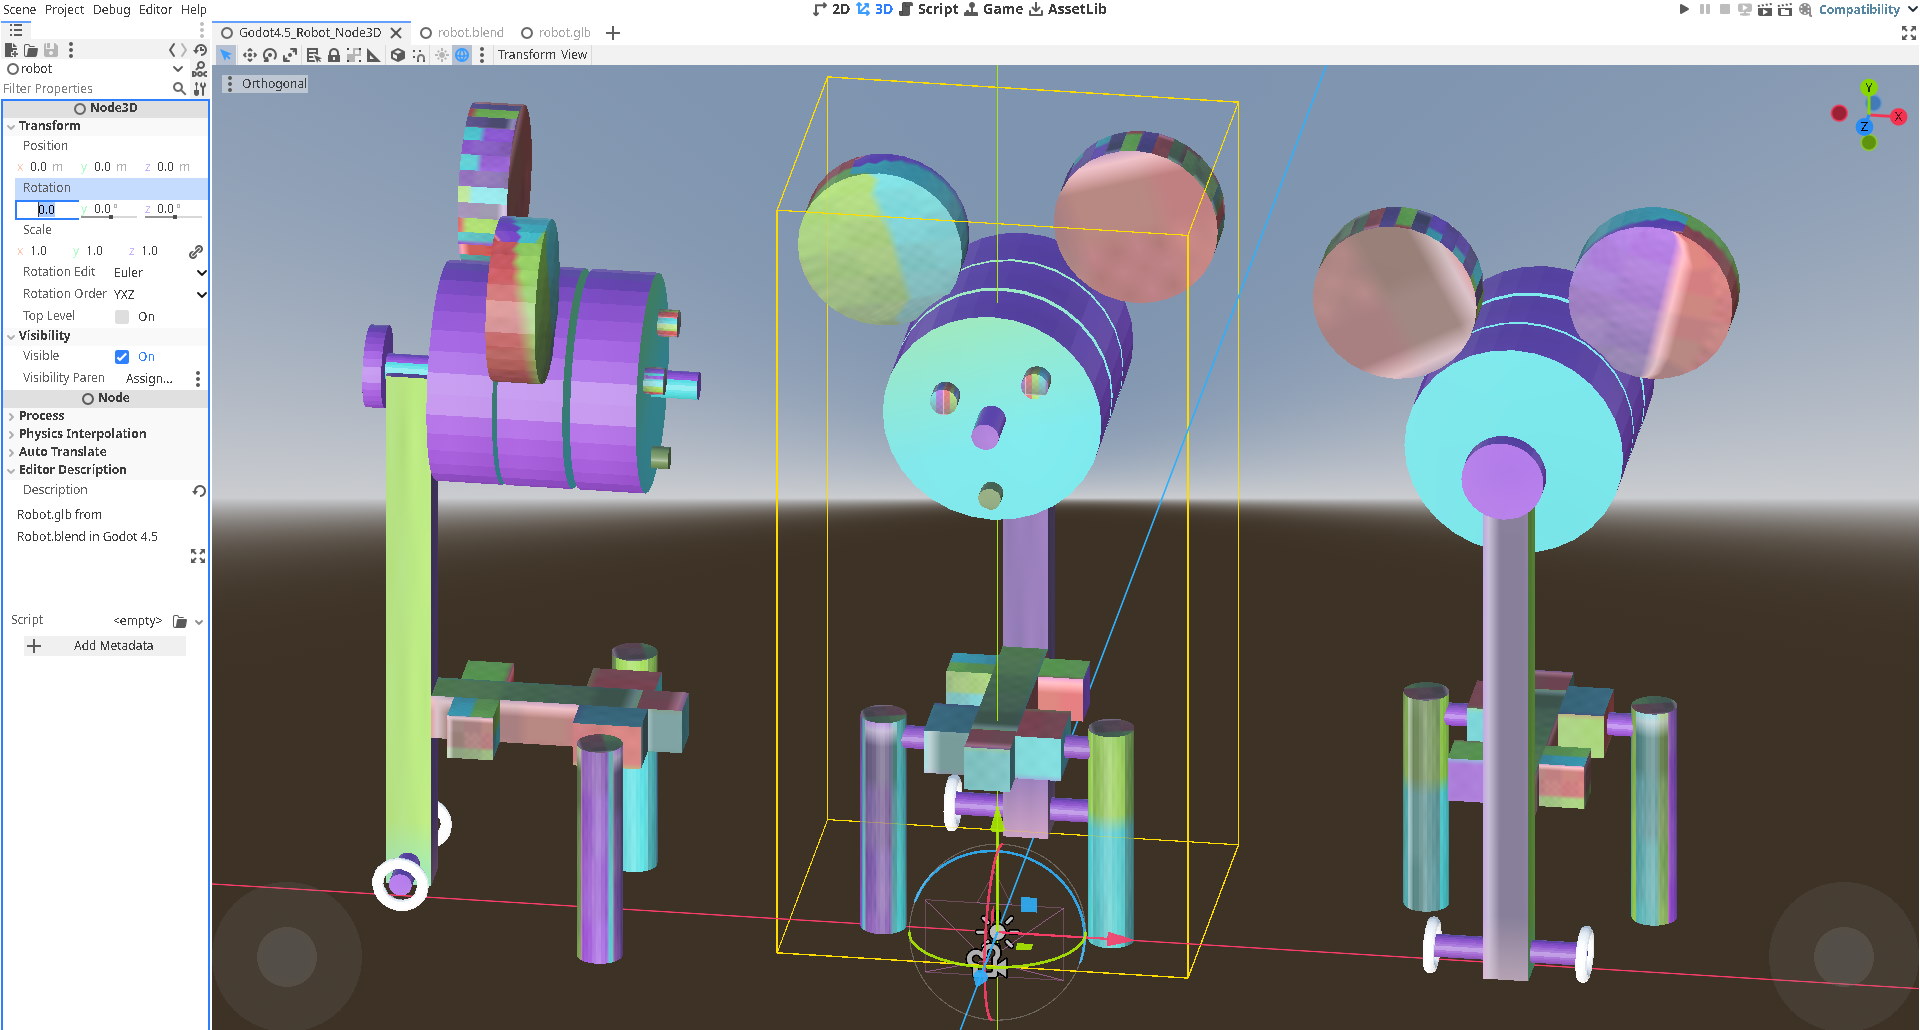
Task: Click the object history icon
Action: click(x=200, y=50)
